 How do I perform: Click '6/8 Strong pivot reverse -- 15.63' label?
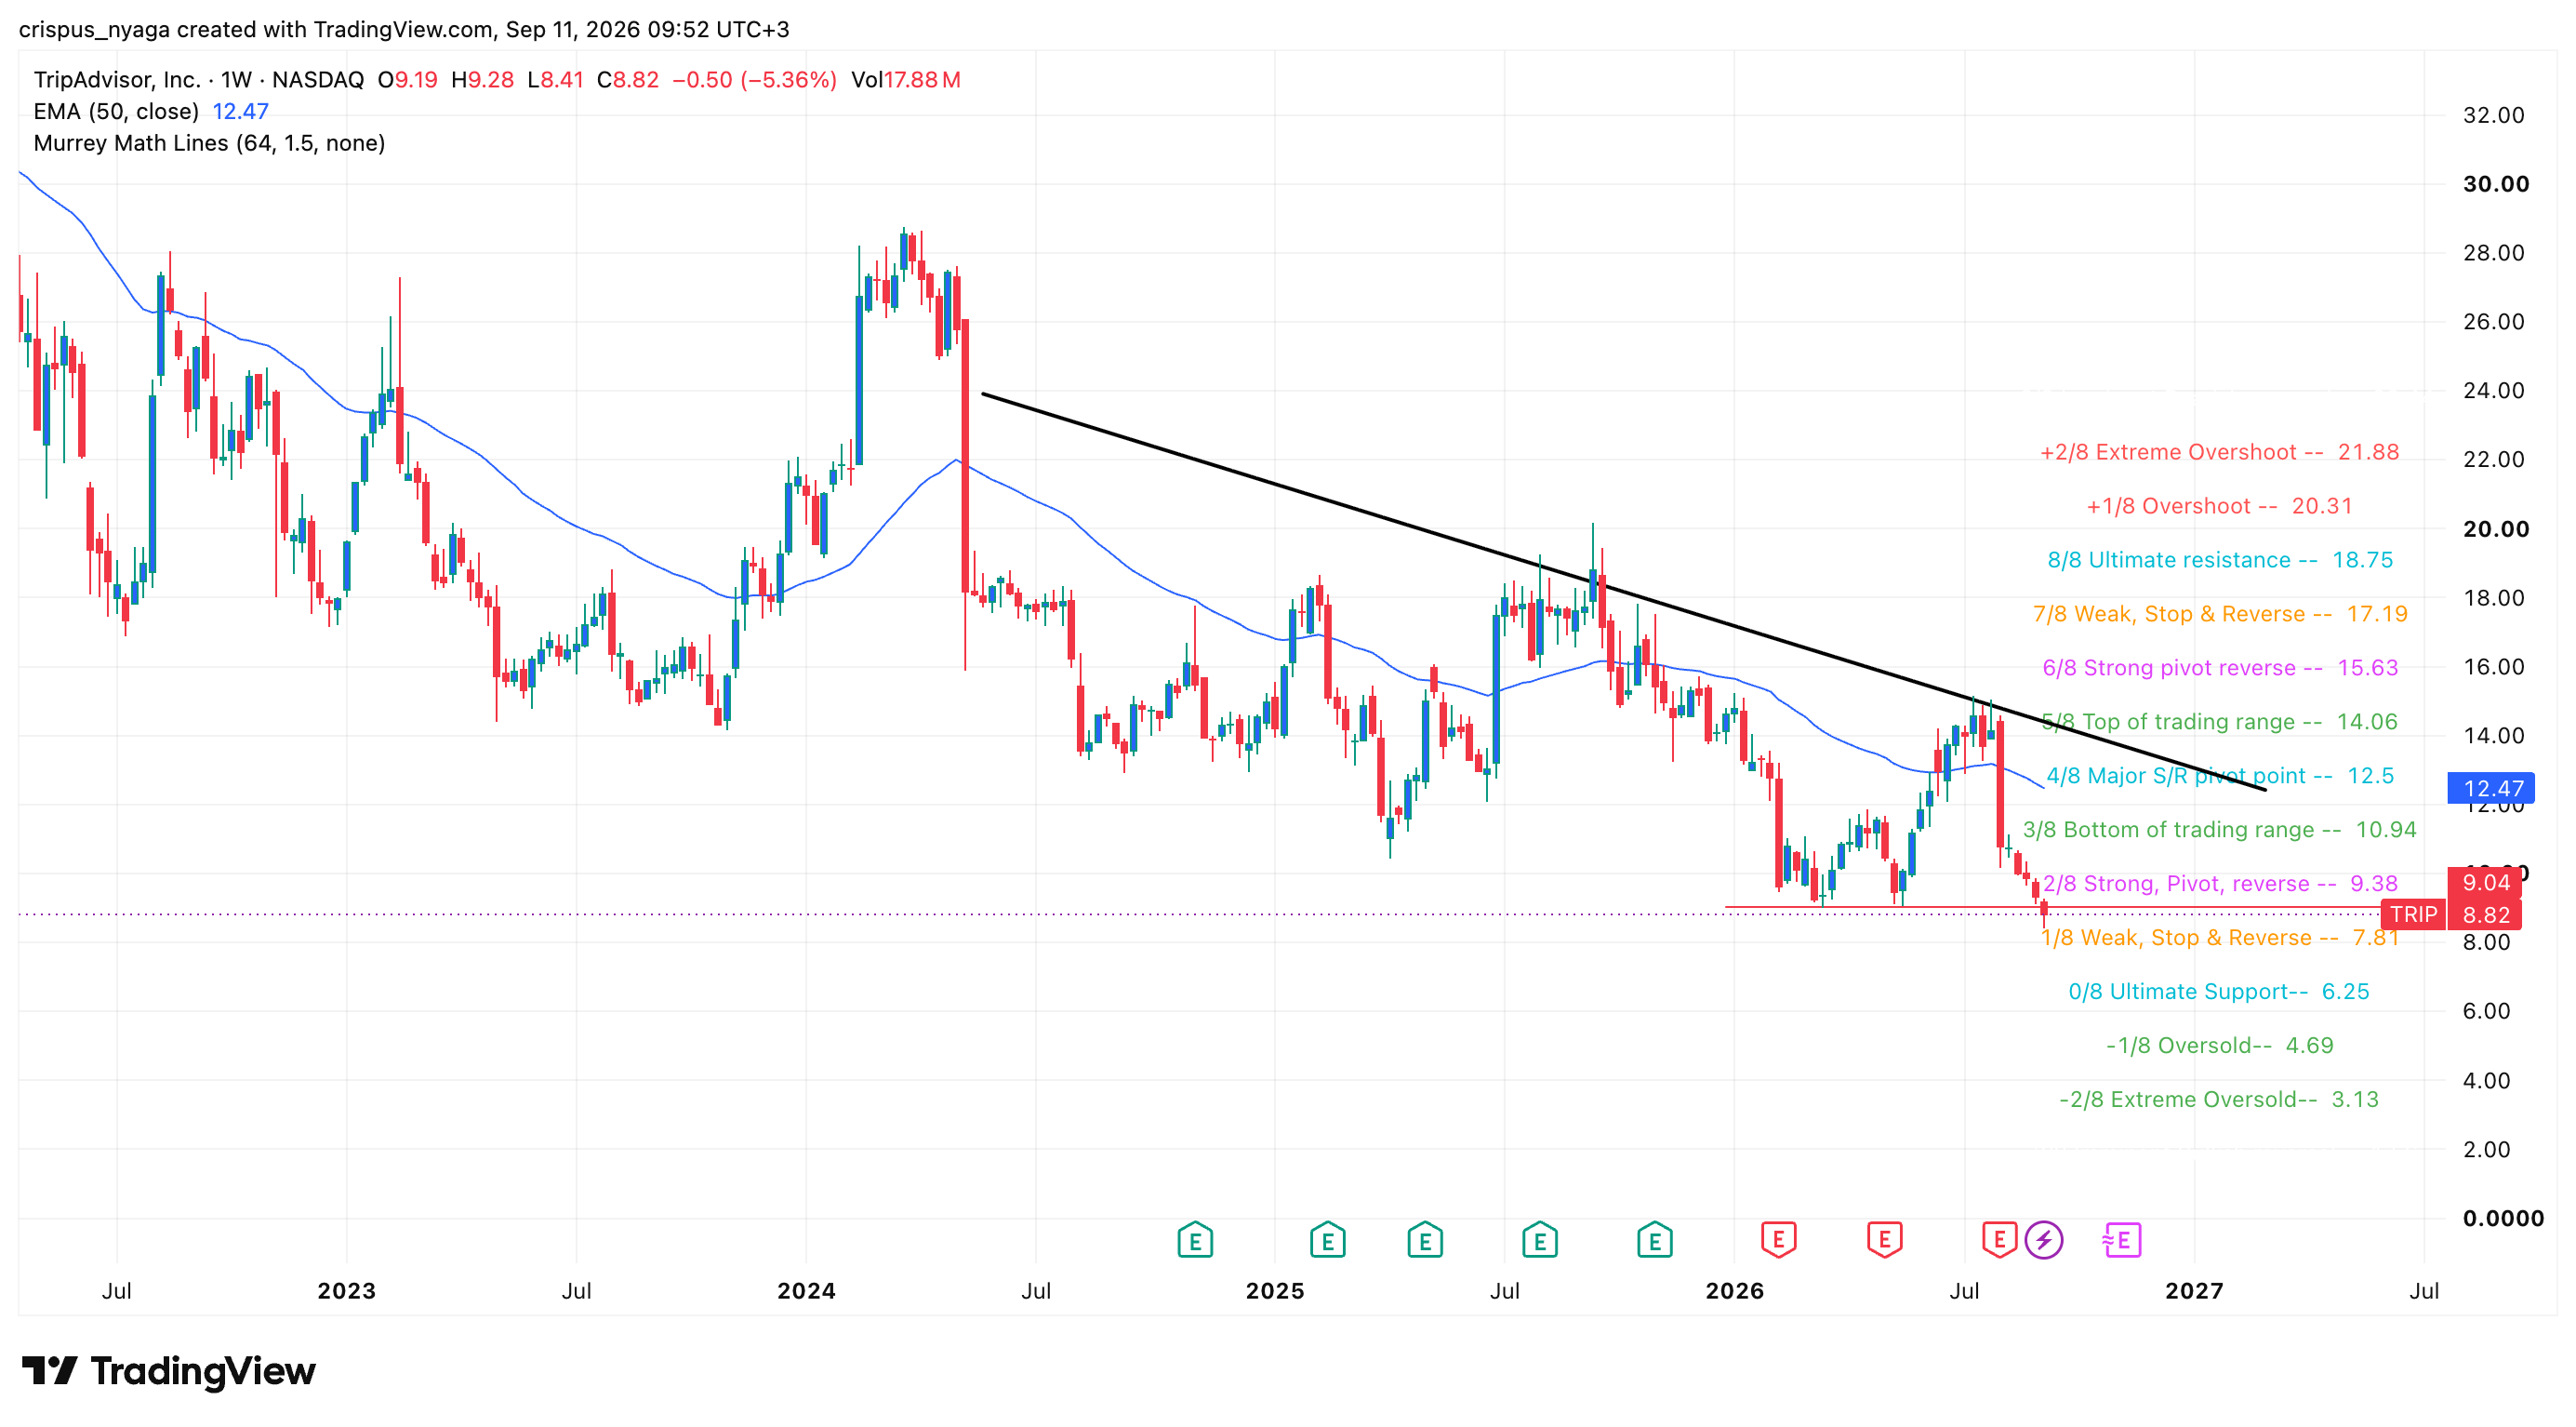(2220, 668)
